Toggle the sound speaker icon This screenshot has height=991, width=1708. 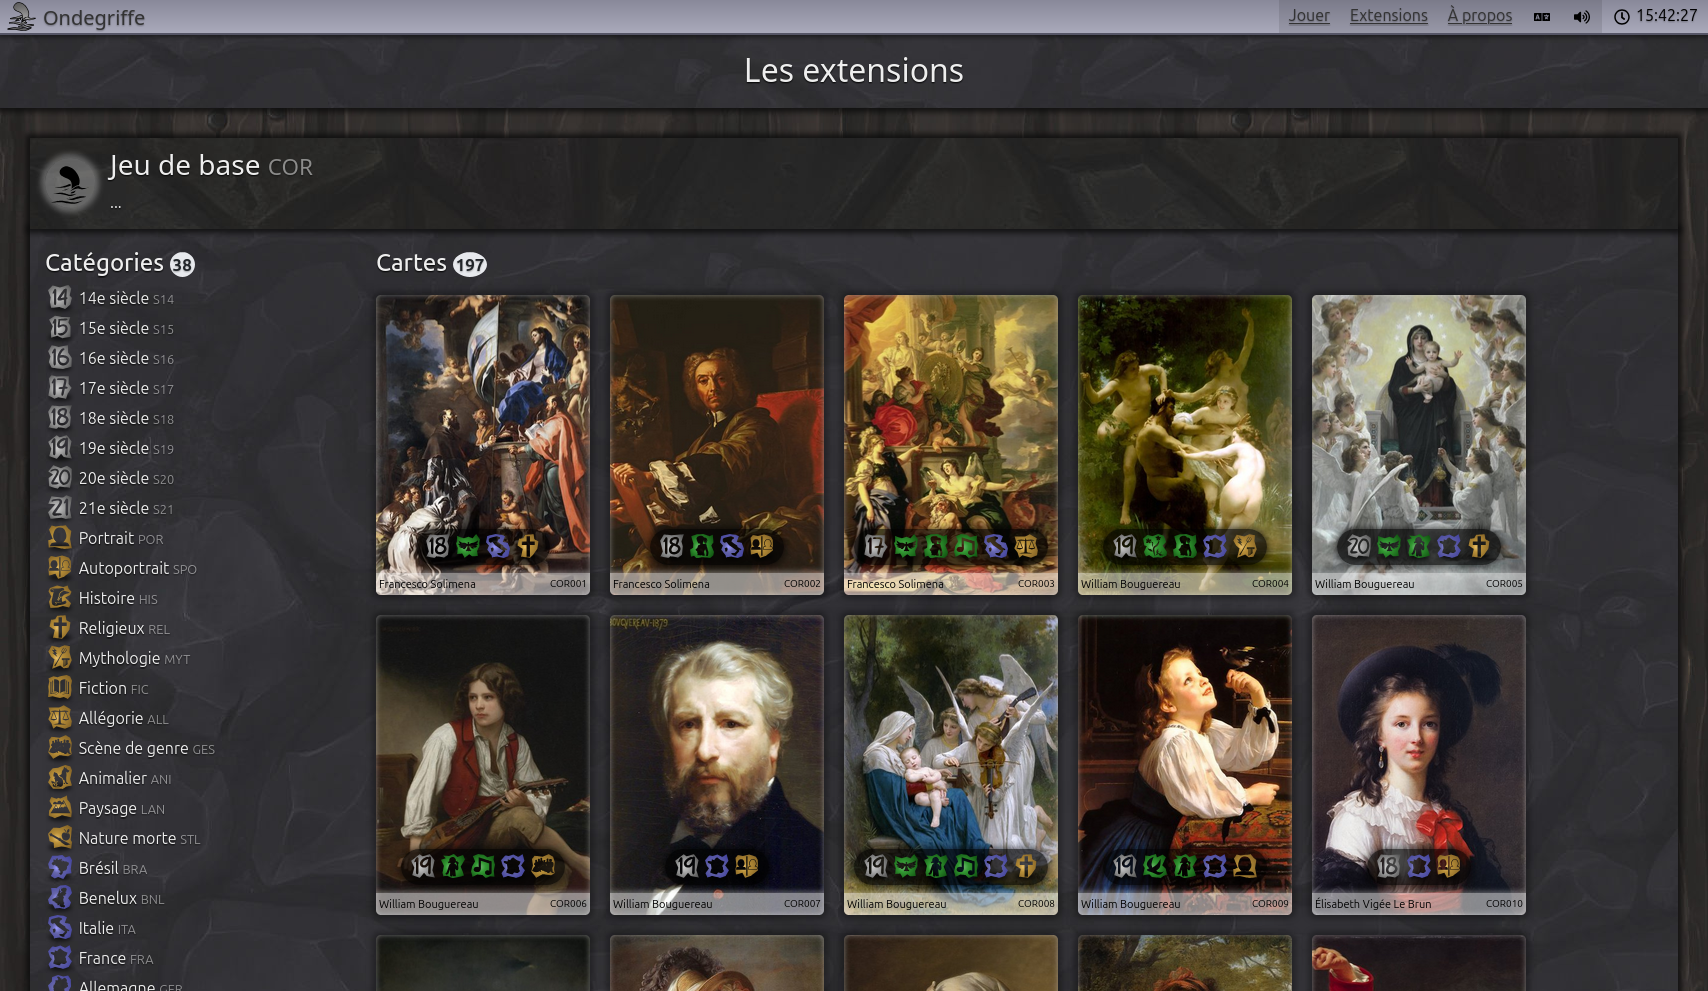pyautogui.click(x=1581, y=16)
